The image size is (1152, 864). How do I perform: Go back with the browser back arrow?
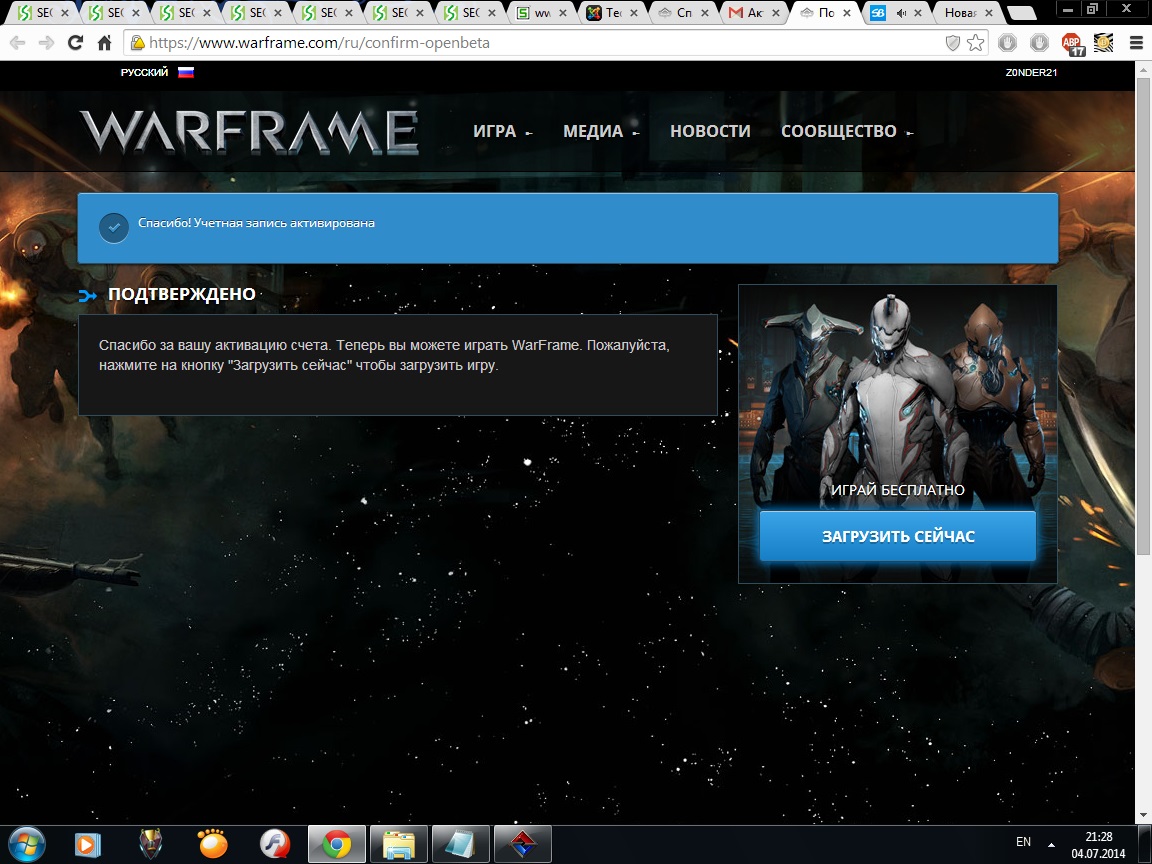pos(18,43)
